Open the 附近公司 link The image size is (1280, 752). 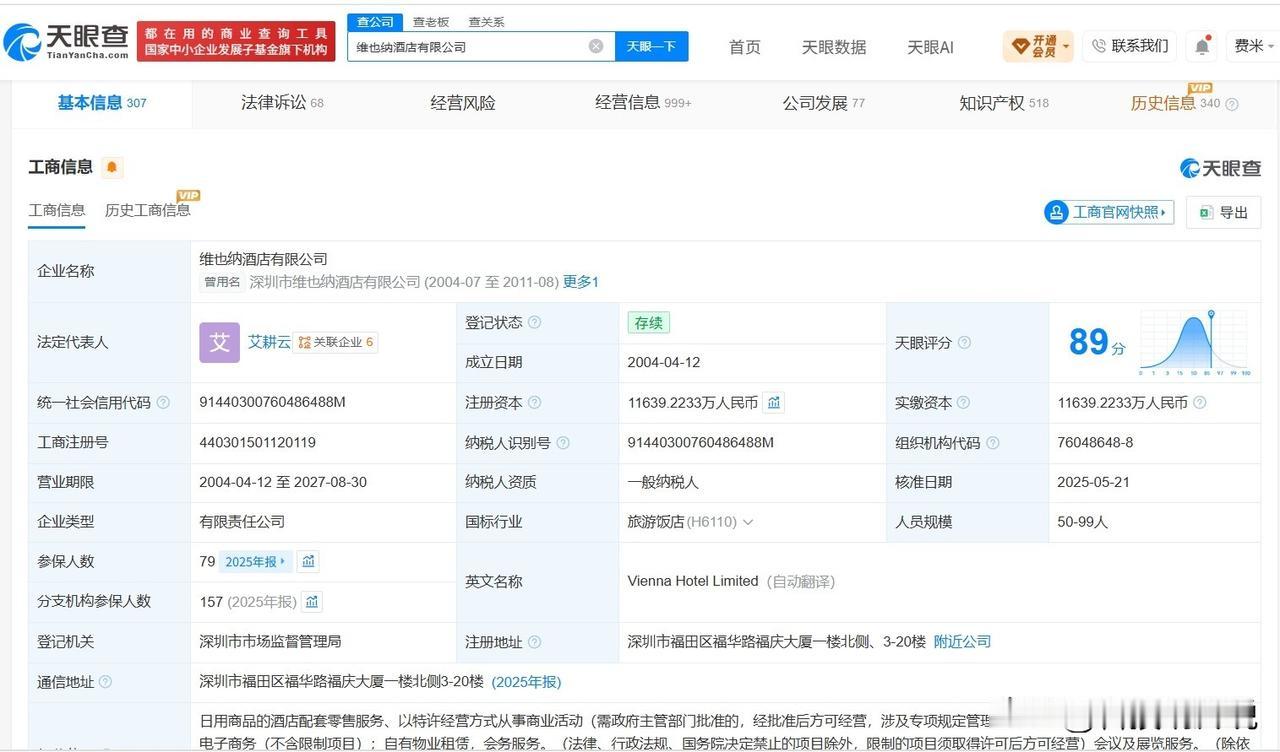click(x=962, y=642)
